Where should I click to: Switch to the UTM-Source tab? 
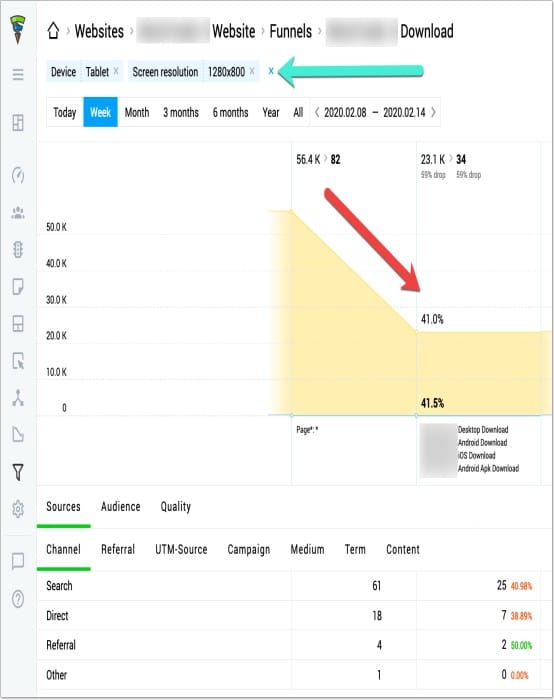(x=181, y=550)
